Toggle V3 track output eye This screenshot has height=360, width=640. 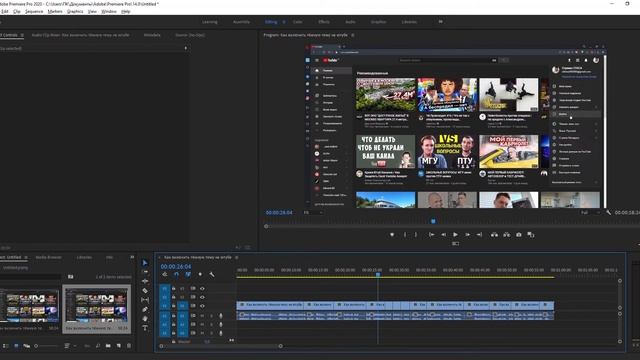pos(202,289)
